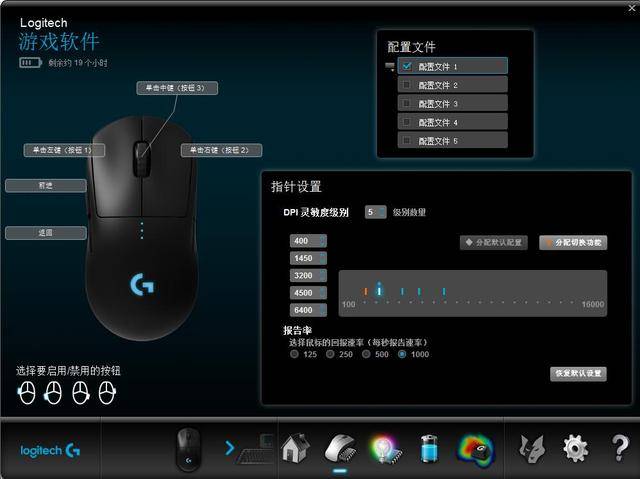Select the mouse device thumbnail in bottom bar
Viewport: 640px width, 479px height.
click(188, 449)
